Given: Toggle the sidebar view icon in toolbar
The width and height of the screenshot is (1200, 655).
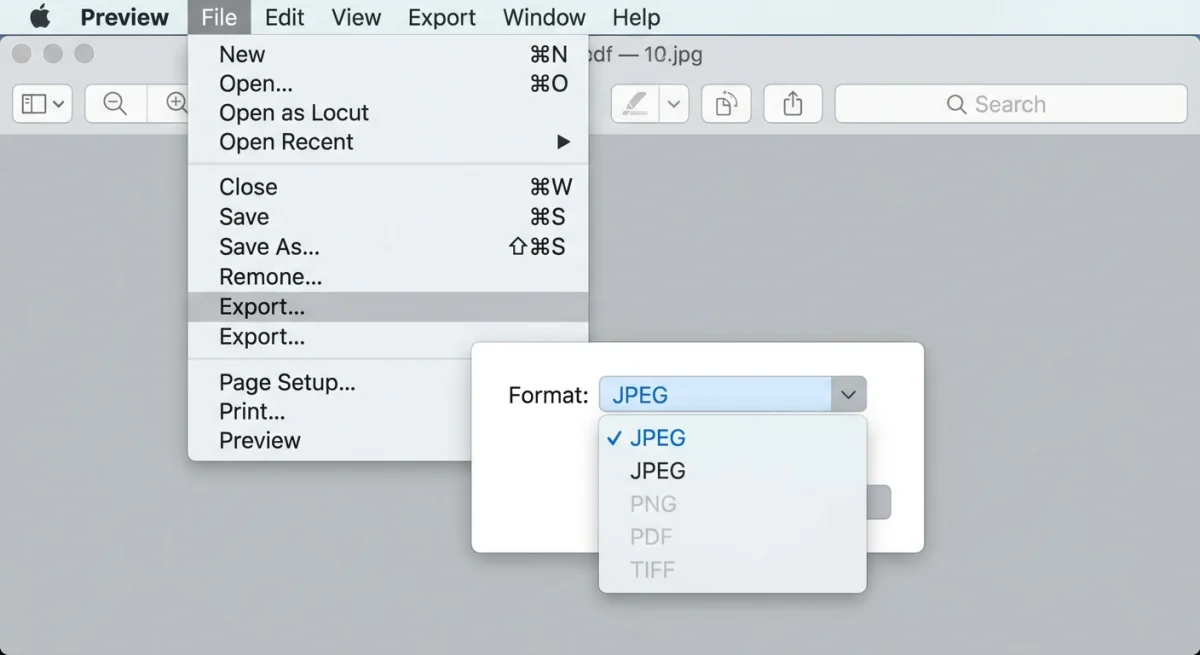Looking at the screenshot, I should tap(33, 104).
